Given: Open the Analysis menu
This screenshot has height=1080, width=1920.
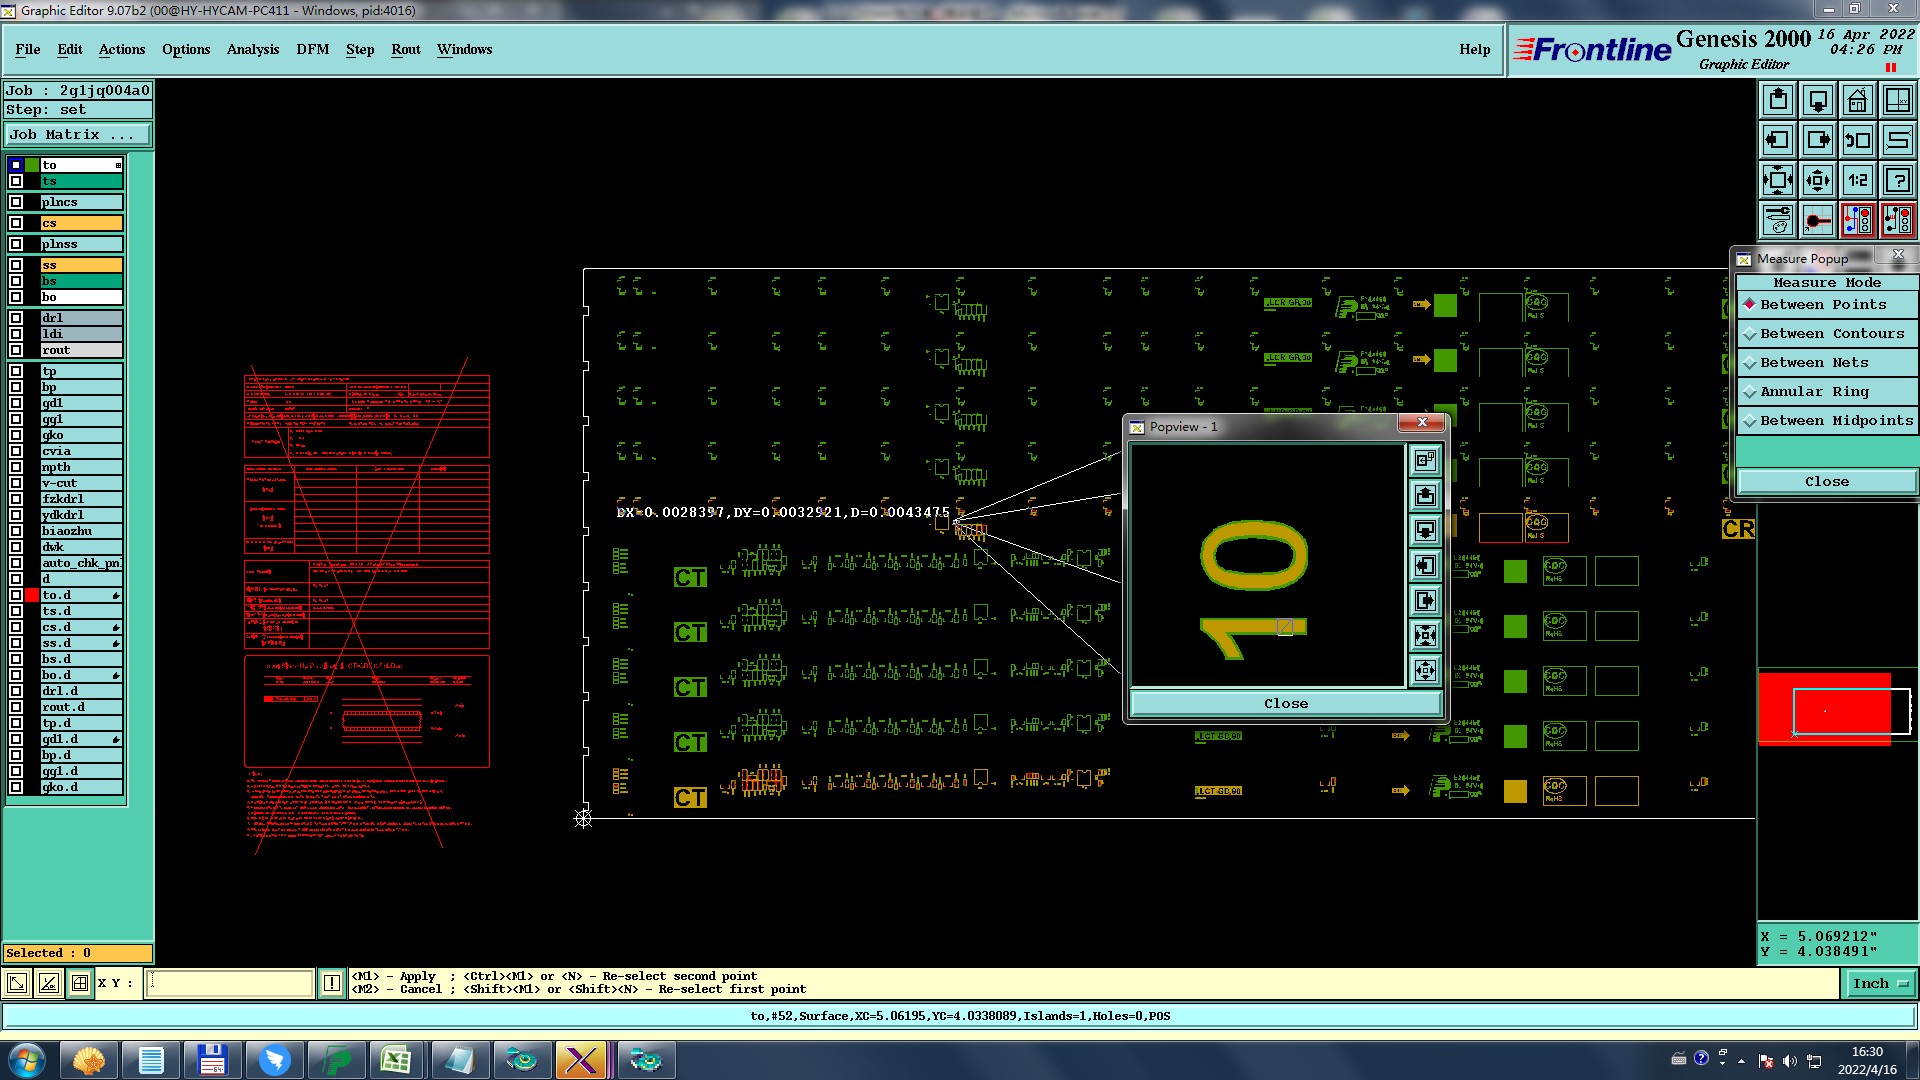Looking at the screenshot, I should tap(252, 49).
